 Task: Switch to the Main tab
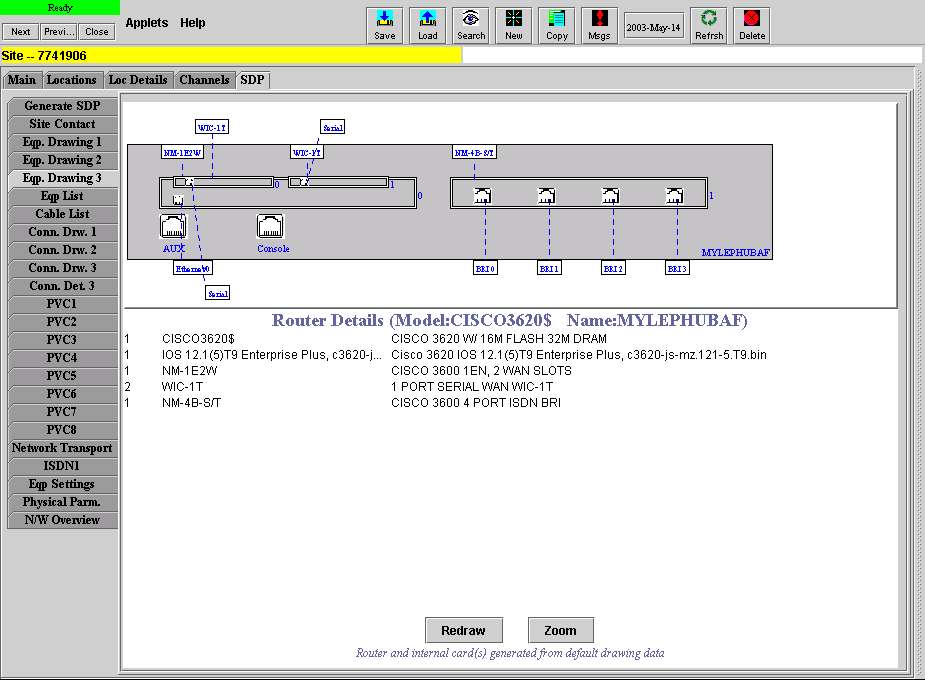coord(22,80)
